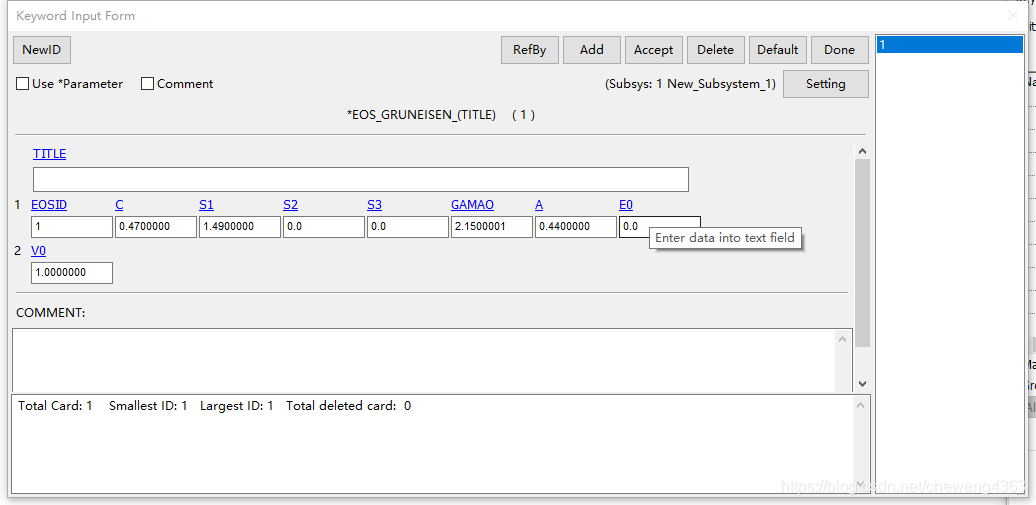Select the EOSID input containing 1
The image size is (1036, 505).
(x=72, y=227)
